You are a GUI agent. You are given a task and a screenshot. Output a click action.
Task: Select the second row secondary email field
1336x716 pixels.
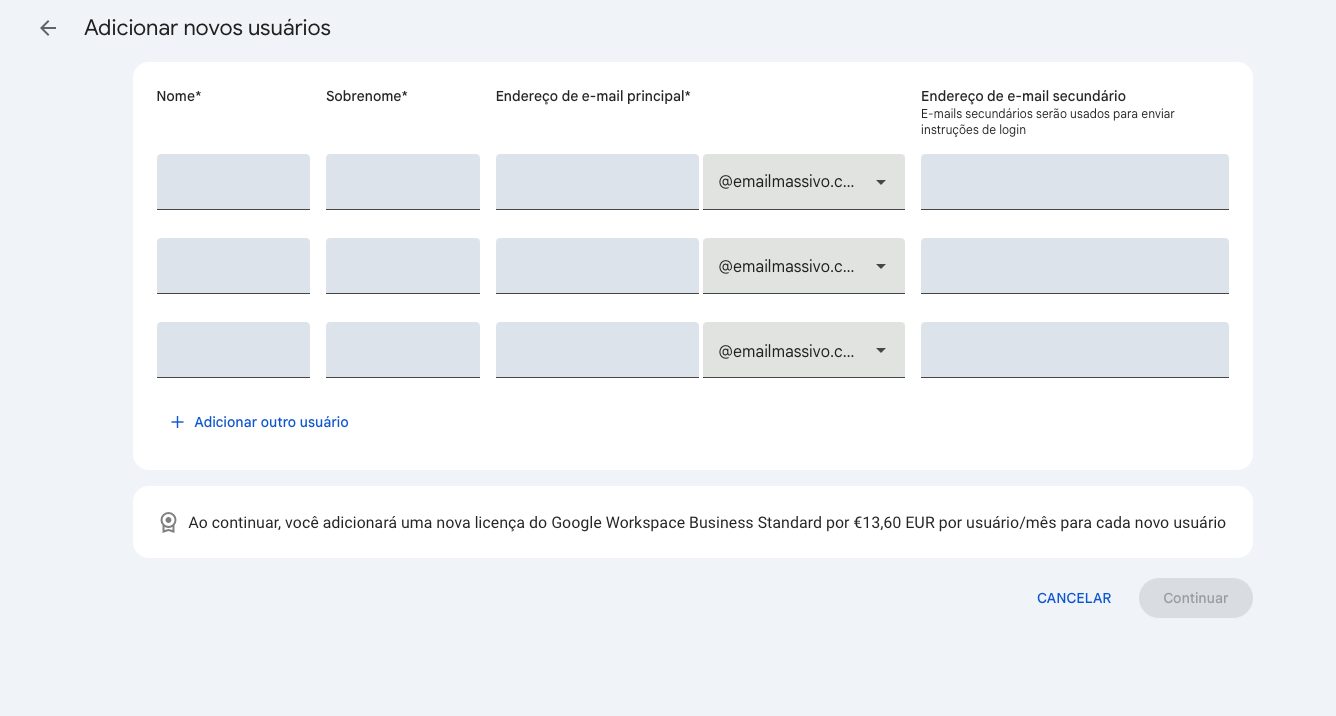click(1074, 266)
